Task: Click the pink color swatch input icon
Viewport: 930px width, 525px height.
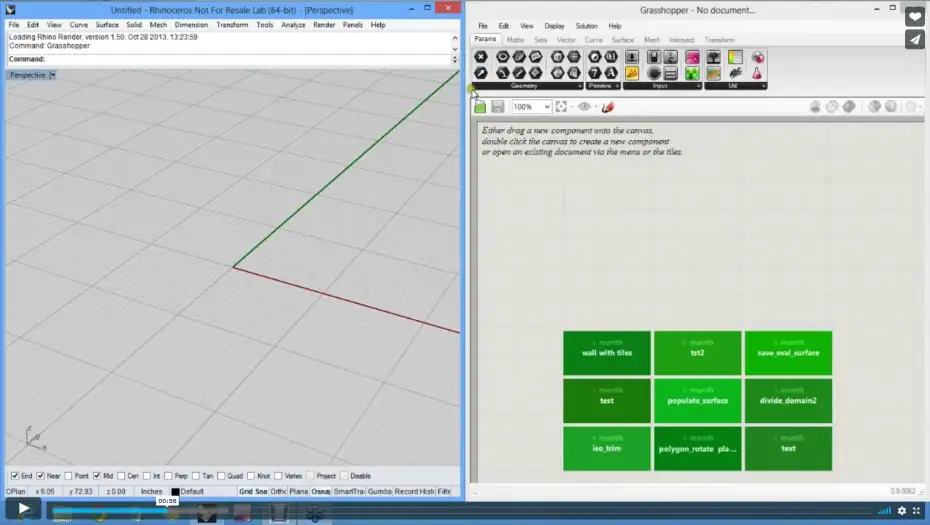Action: [x=692, y=57]
